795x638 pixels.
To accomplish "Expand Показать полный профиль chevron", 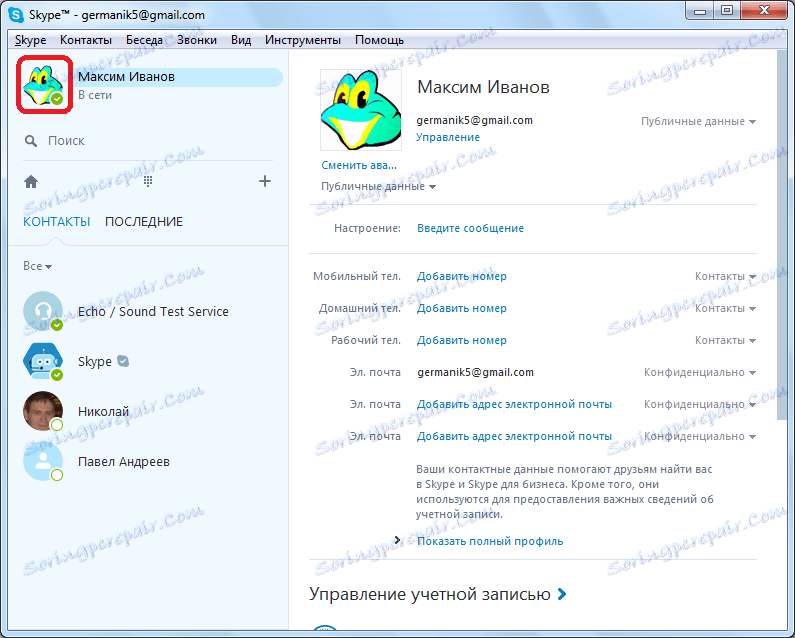I will tap(398, 540).
